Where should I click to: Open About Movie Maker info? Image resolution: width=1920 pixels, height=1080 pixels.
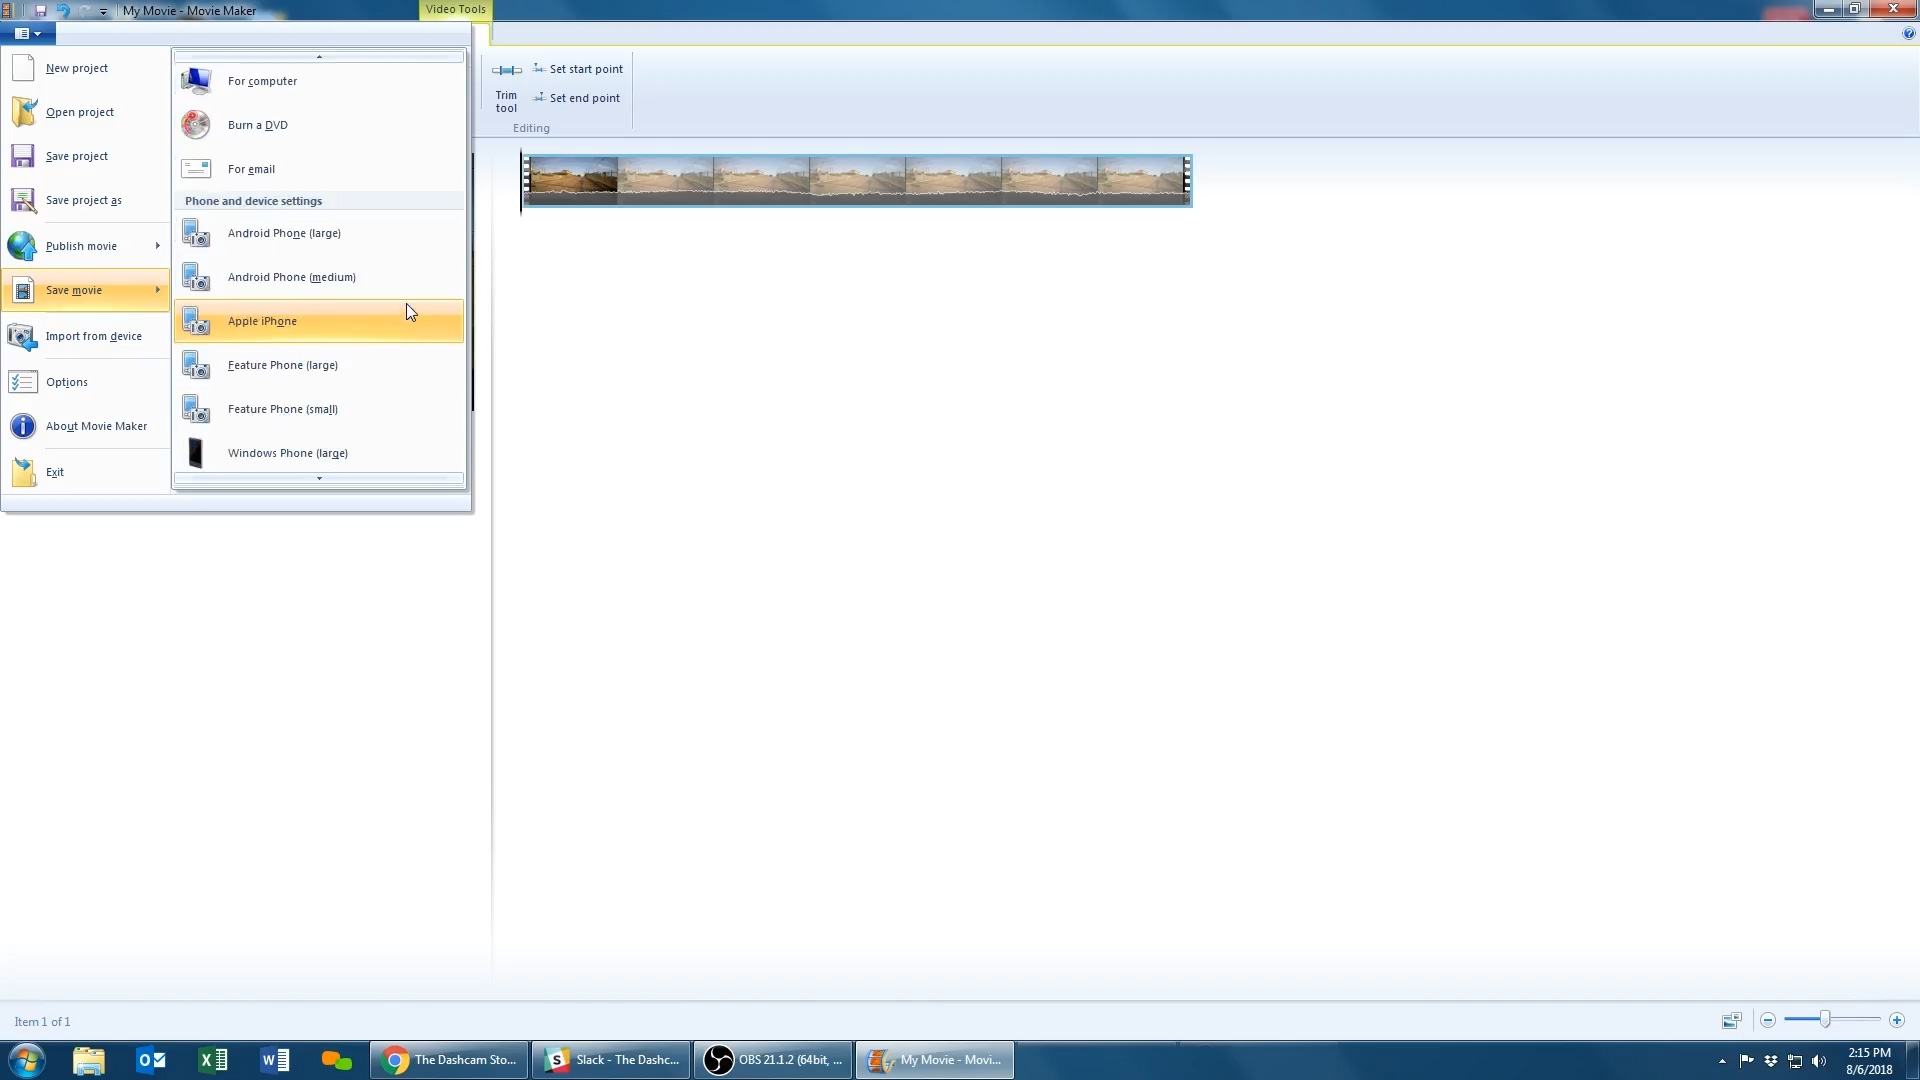96,426
